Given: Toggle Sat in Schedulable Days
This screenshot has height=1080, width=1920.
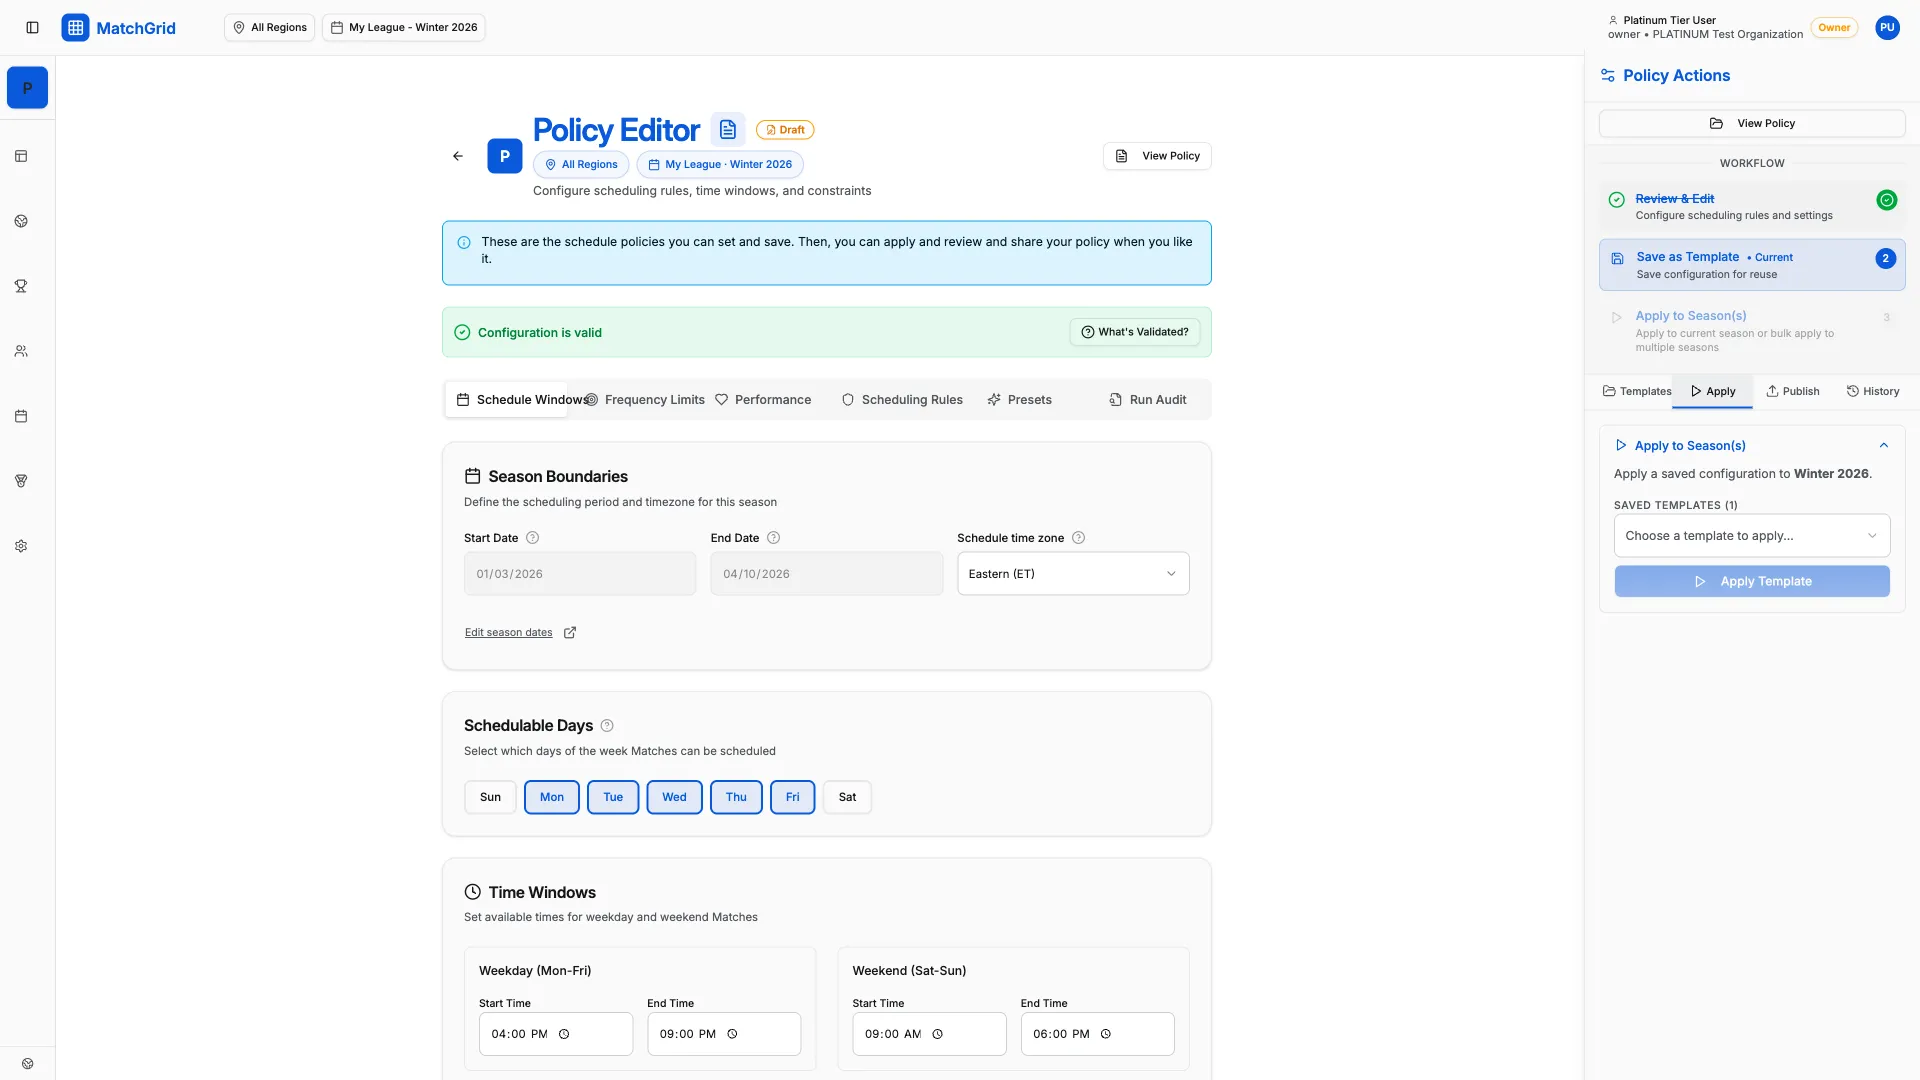Looking at the screenshot, I should coord(847,797).
